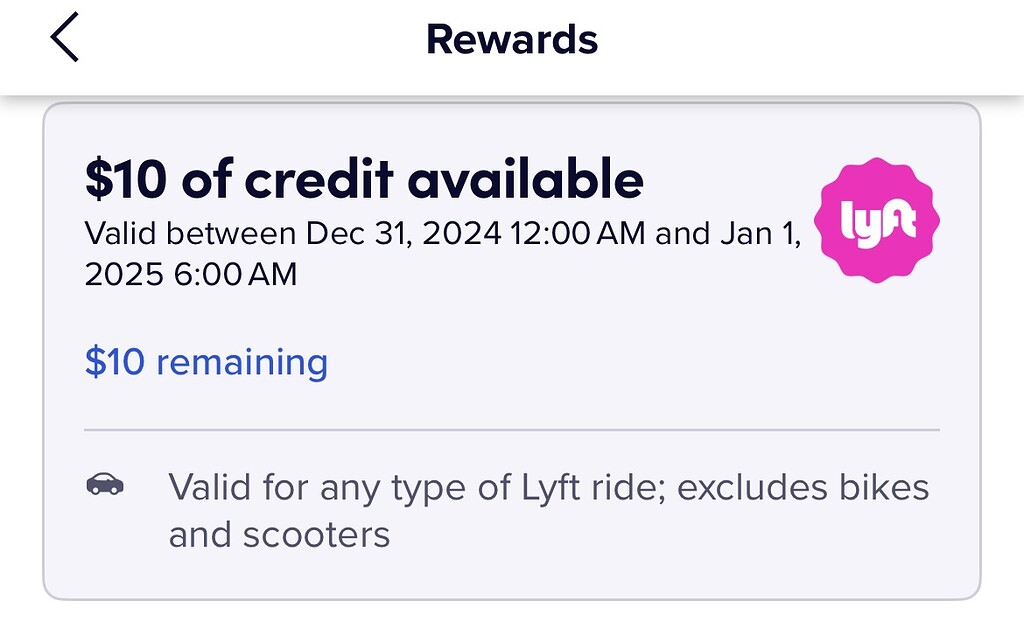Tap the left-pointing chevron in the header
Viewport: 1024px width, 622px height.
click(x=64, y=38)
